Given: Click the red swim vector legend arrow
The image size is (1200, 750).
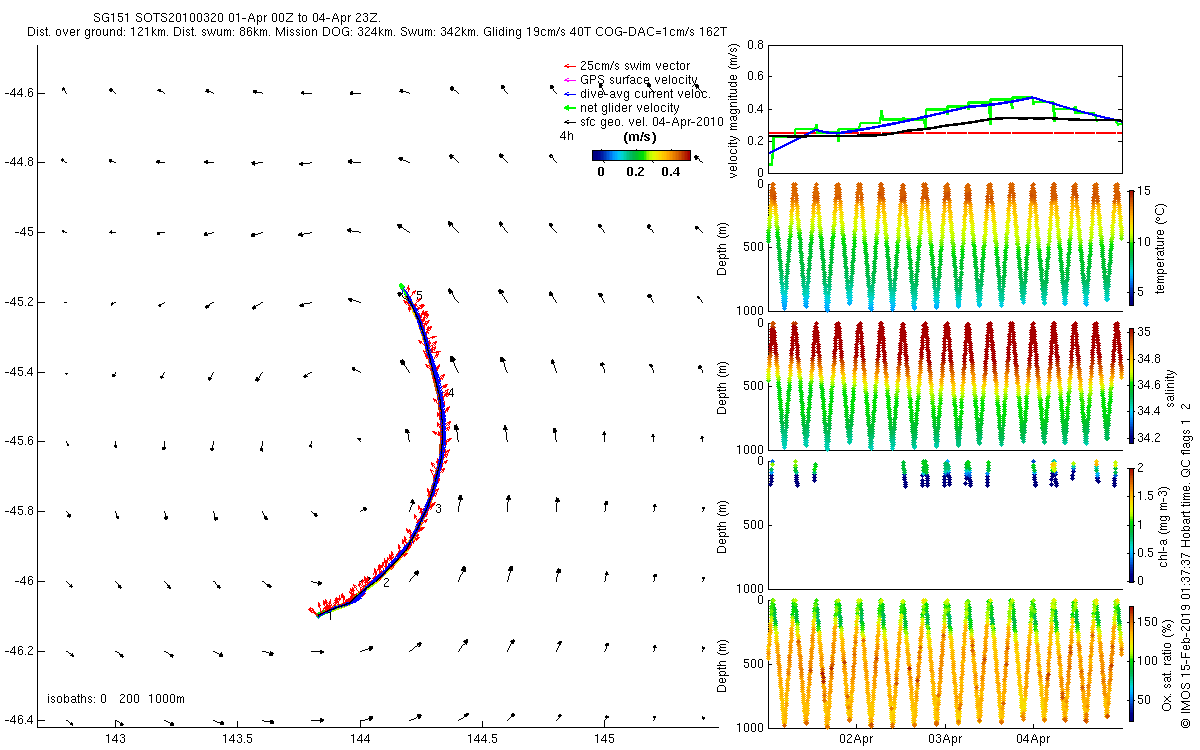Looking at the screenshot, I should pos(569,66).
